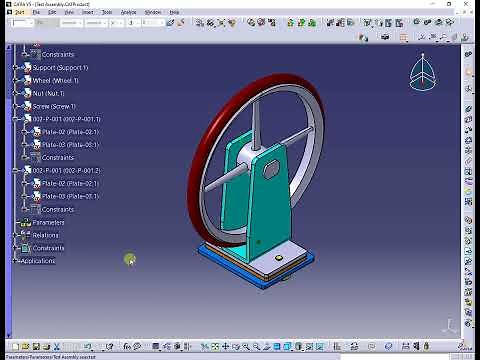The width and height of the screenshot is (480, 360).
Task: Open the Formula f(x) tool
Action: tap(127, 347)
